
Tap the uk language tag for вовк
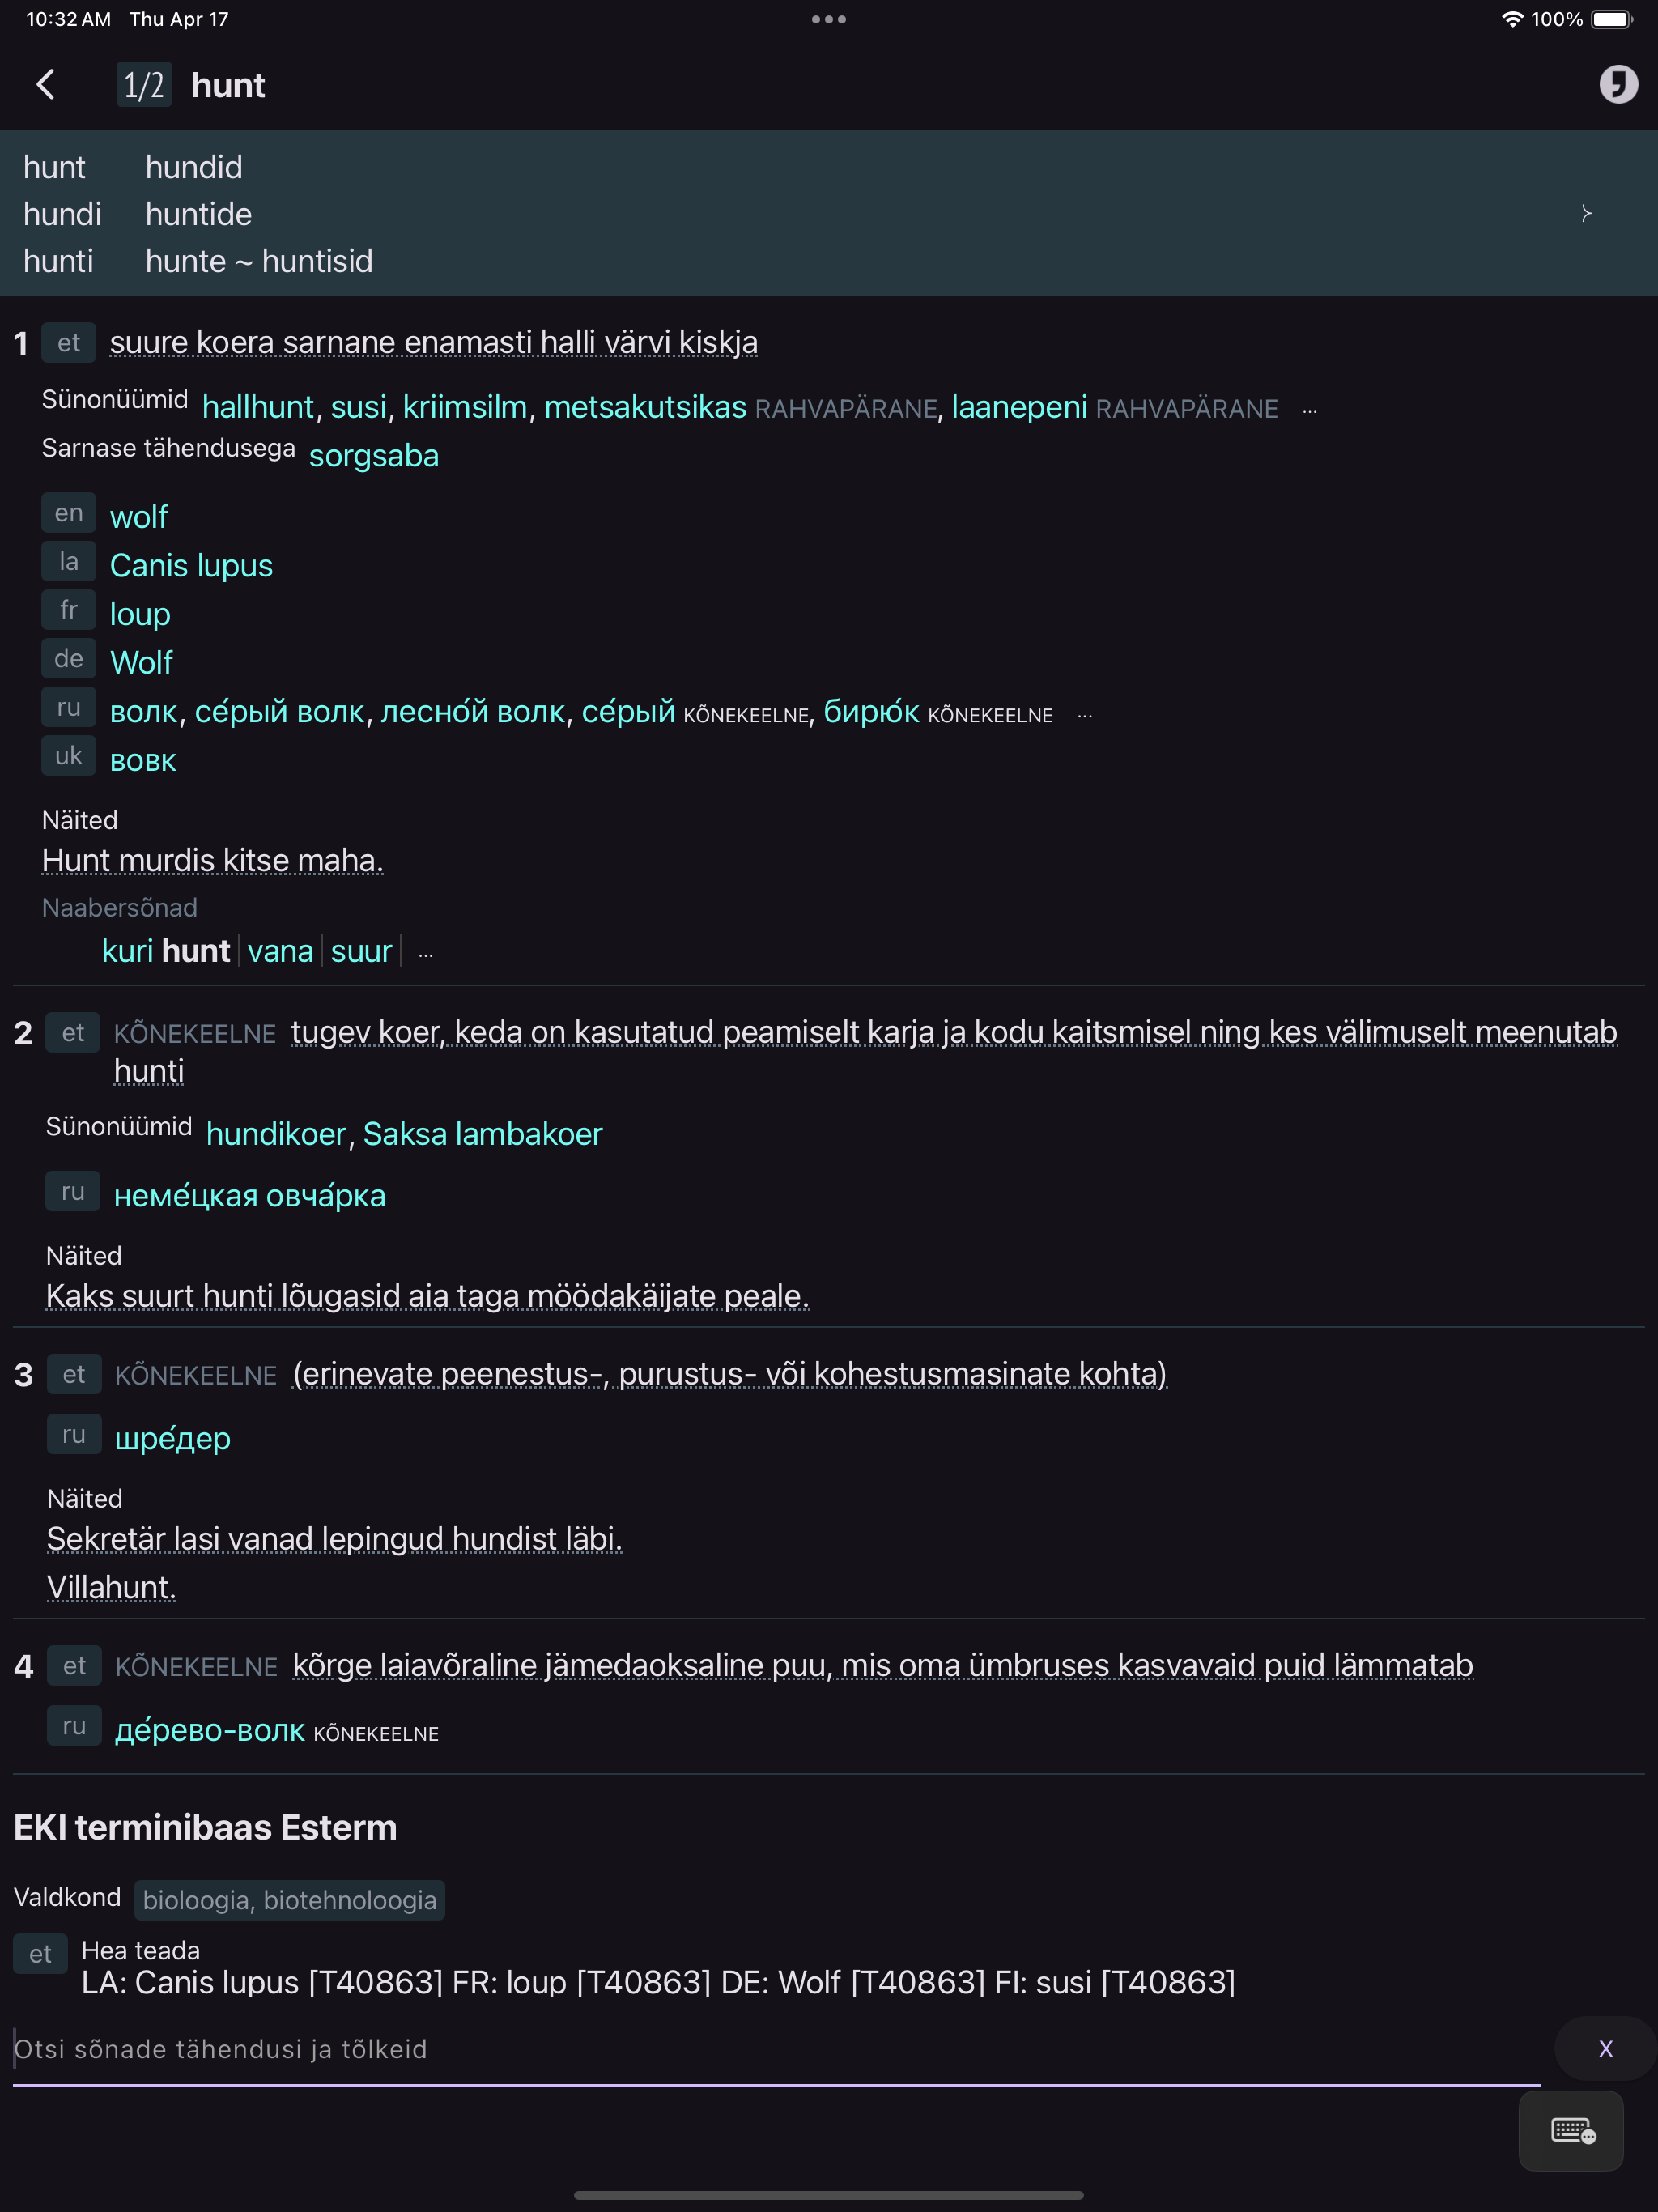[69, 756]
